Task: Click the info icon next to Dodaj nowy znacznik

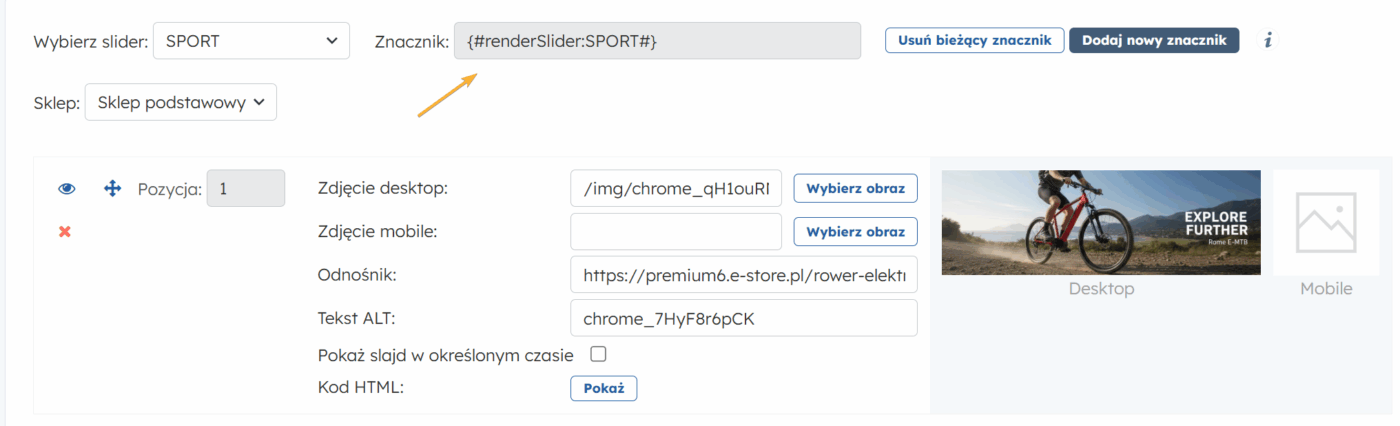Action: tap(1268, 40)
